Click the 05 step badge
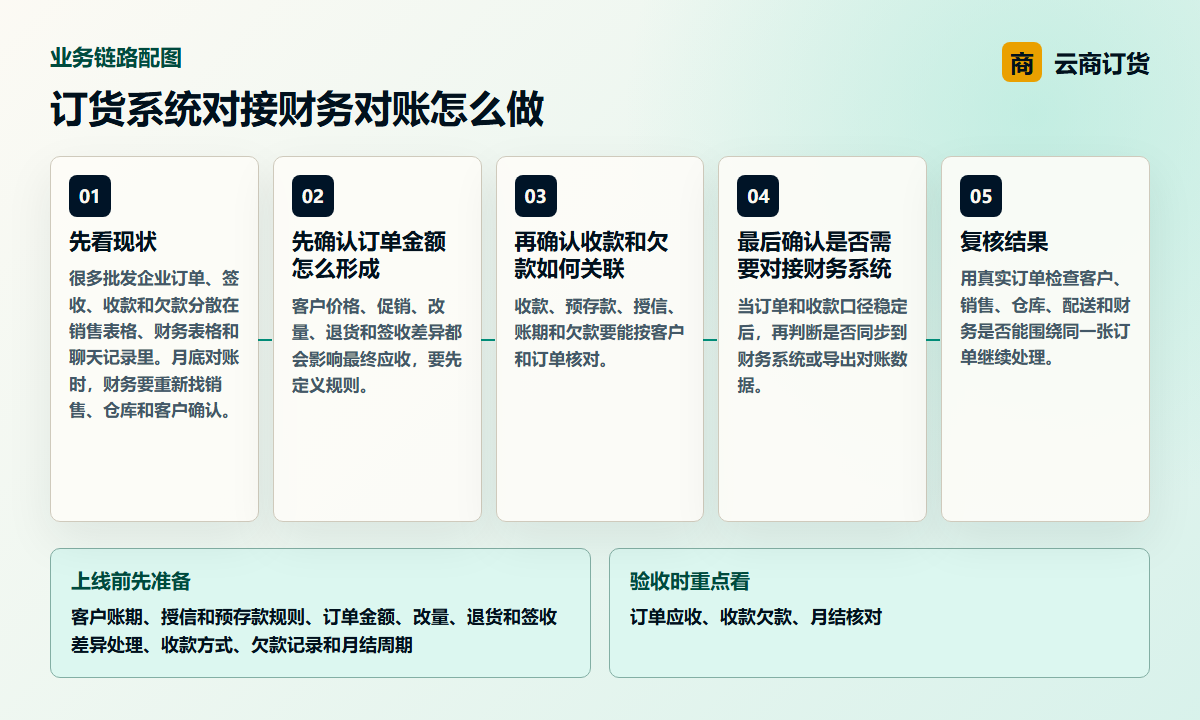The image size is (1200, 720). (981, 196)
